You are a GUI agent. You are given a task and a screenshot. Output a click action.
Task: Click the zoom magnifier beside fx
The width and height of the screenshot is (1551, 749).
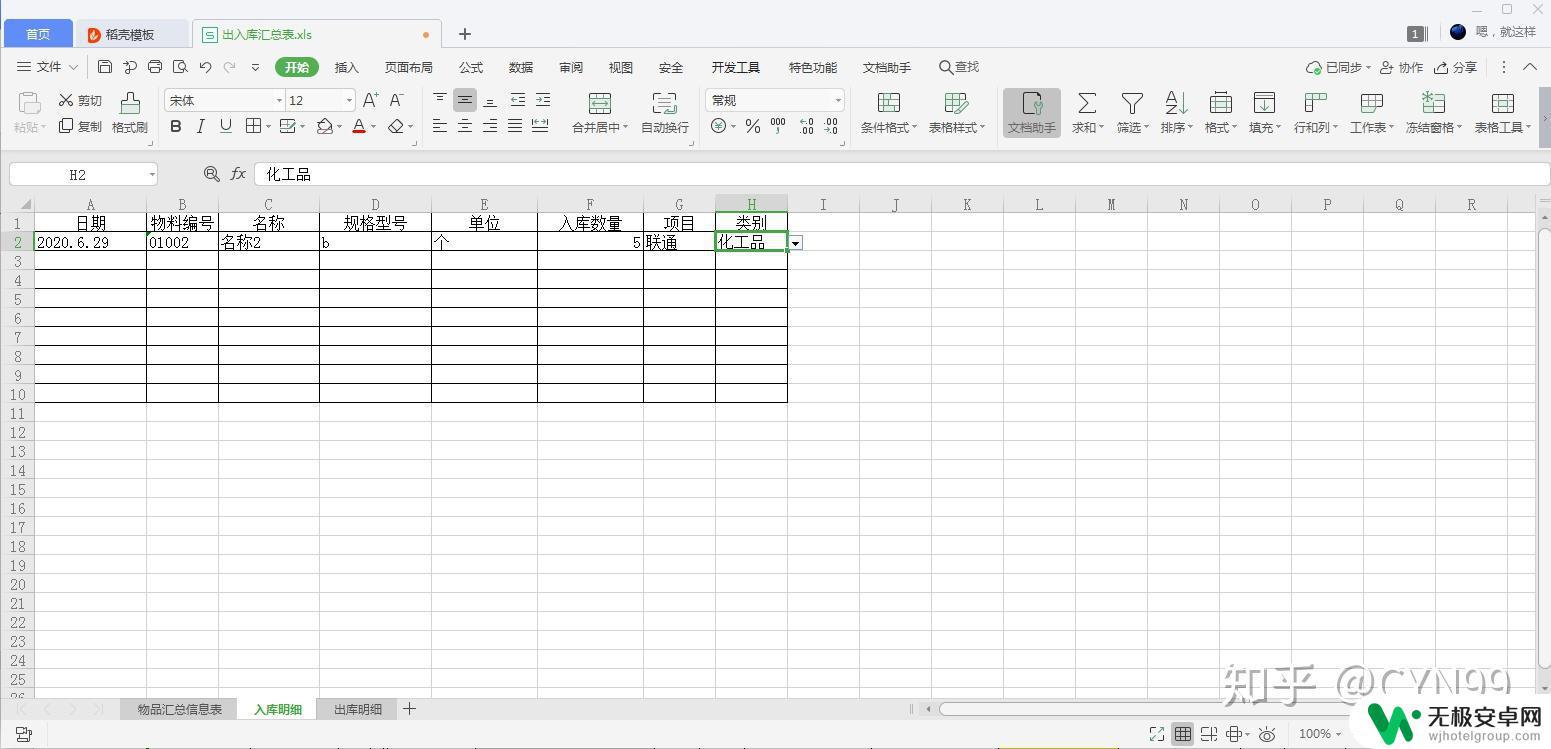pyautogui.click(x=211, y=174)
